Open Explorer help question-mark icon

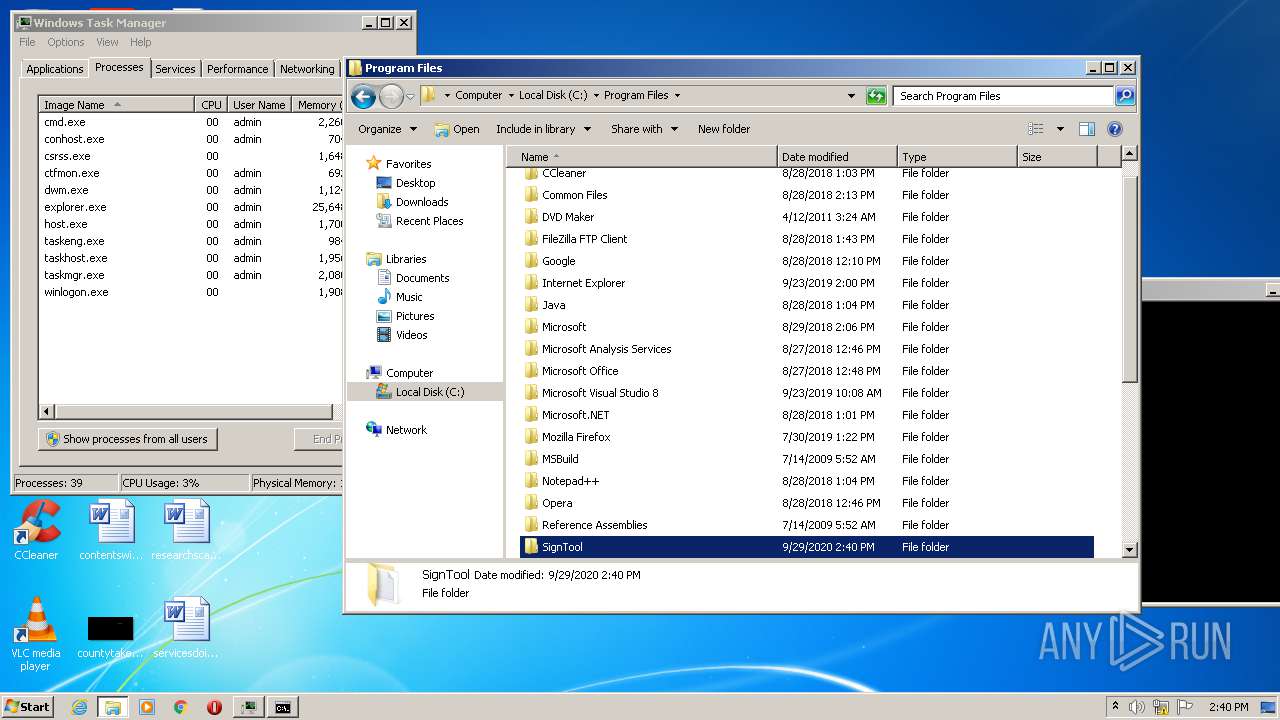click(x=1115, y=129)
